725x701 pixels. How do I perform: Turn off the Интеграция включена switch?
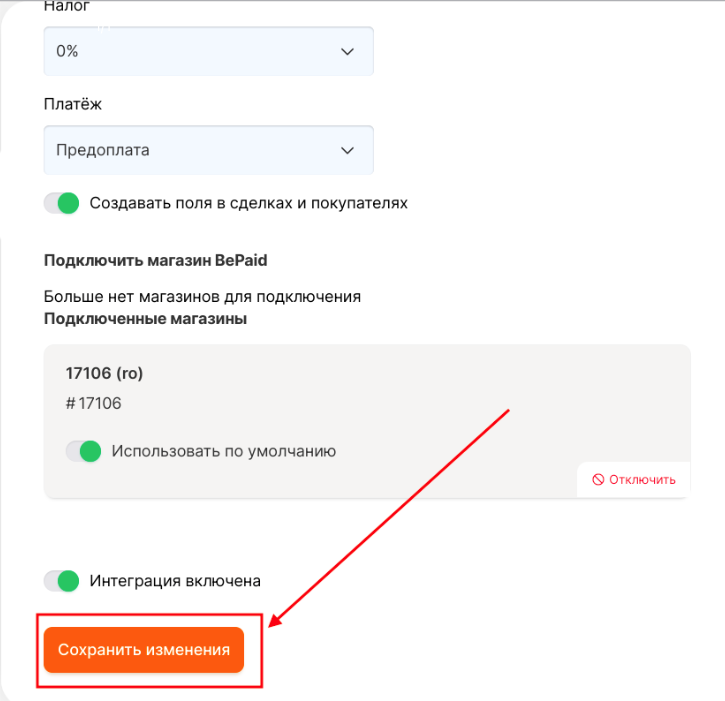coord(61,580)
